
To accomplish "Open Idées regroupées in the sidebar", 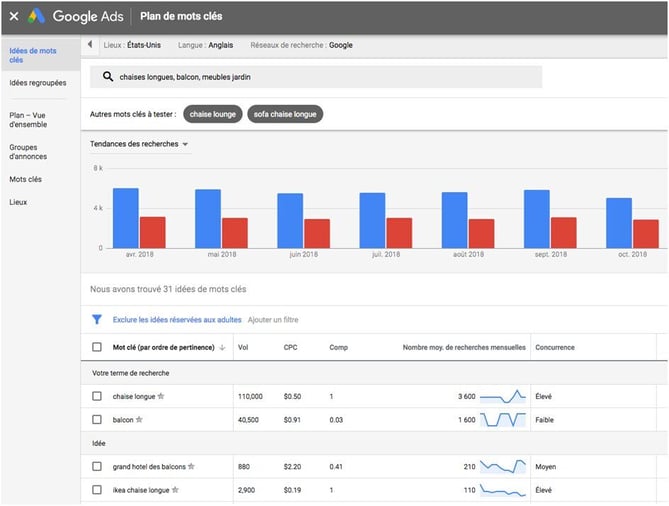I will (38, 83).
